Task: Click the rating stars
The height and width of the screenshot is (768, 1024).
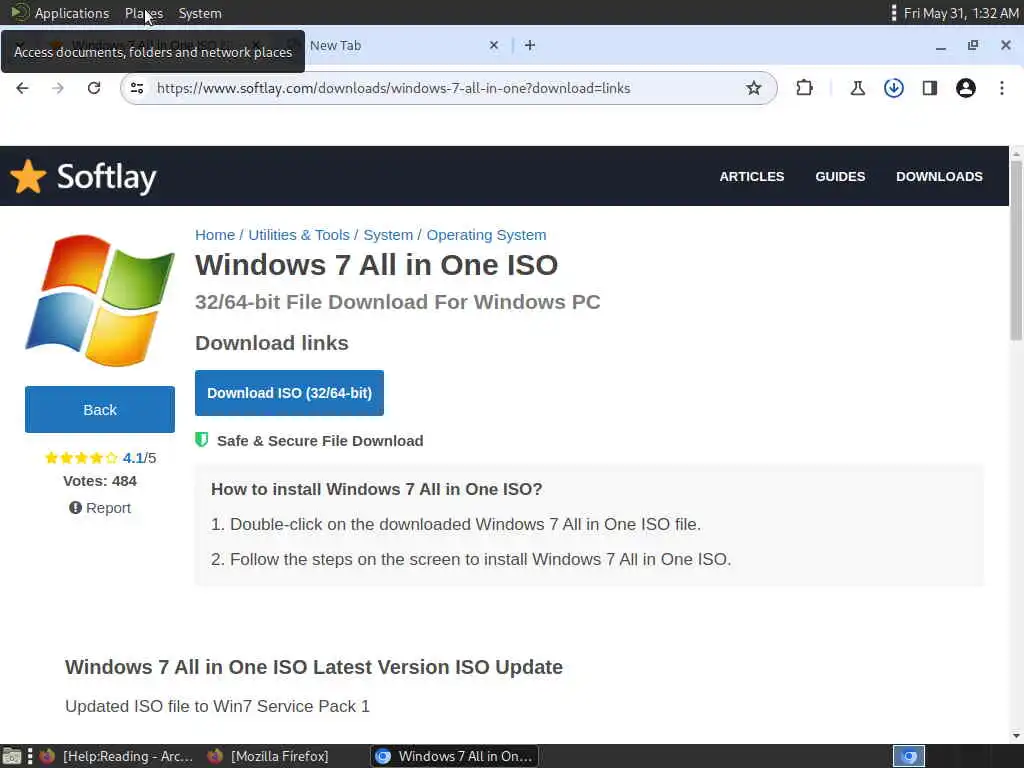Action: pos(81,458)
